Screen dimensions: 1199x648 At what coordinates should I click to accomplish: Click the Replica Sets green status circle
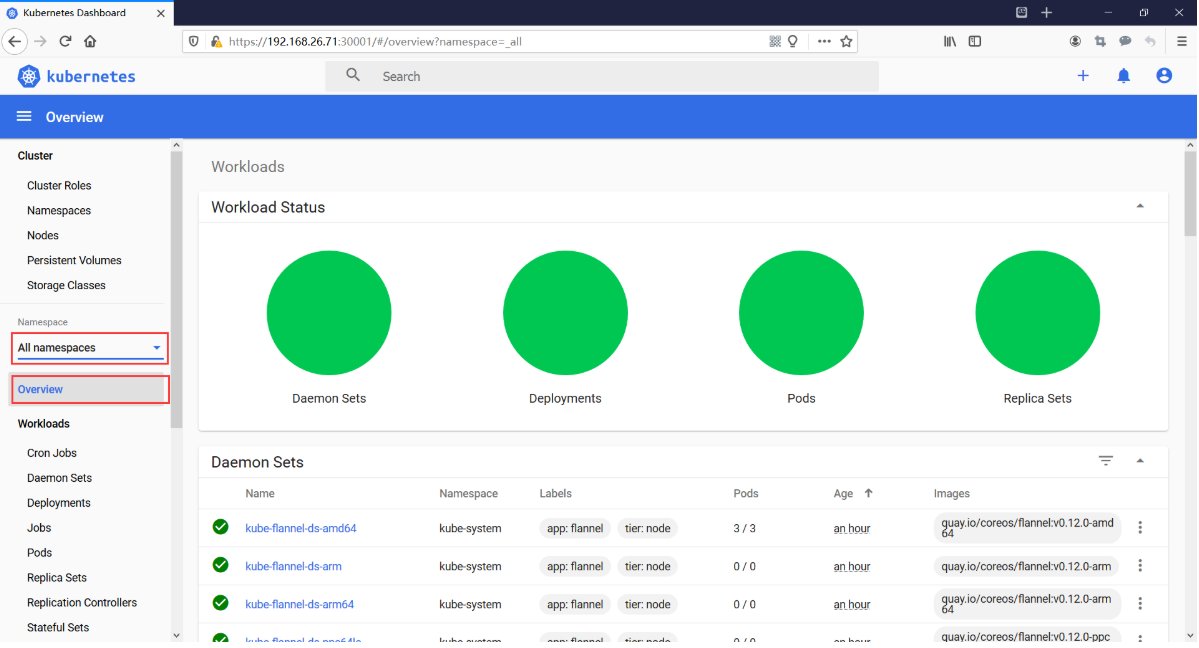click(1038, 313)
